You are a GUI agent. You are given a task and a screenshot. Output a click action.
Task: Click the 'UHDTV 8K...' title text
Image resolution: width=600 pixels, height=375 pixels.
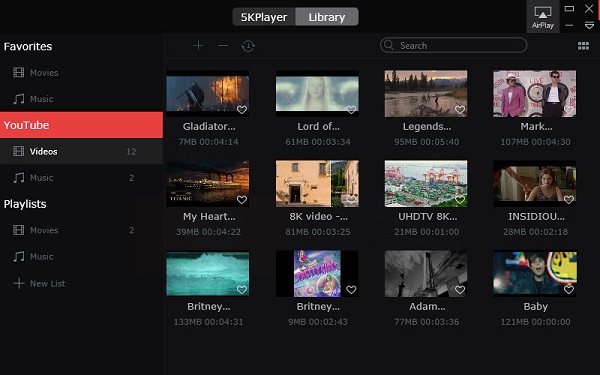(427, 217)
